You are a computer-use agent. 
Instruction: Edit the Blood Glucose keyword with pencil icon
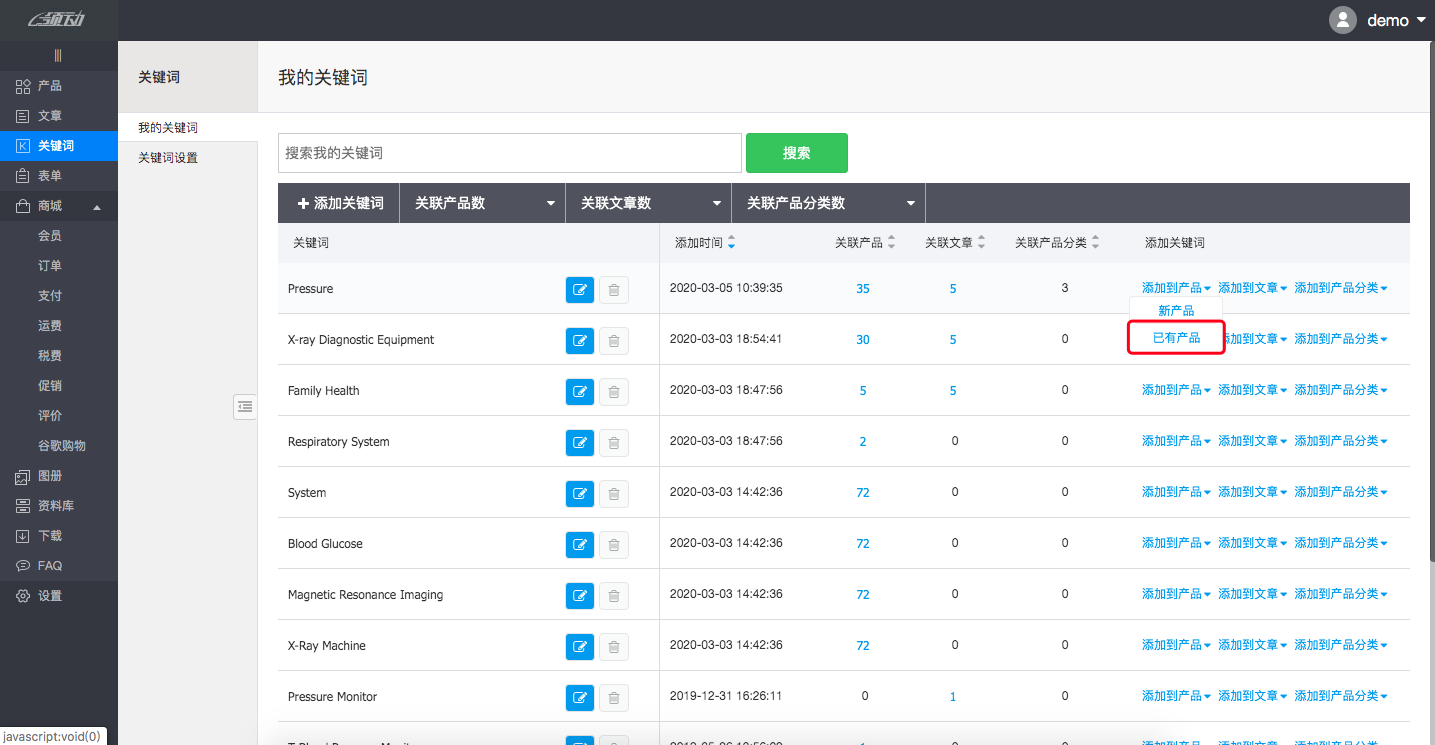[580, 544]
